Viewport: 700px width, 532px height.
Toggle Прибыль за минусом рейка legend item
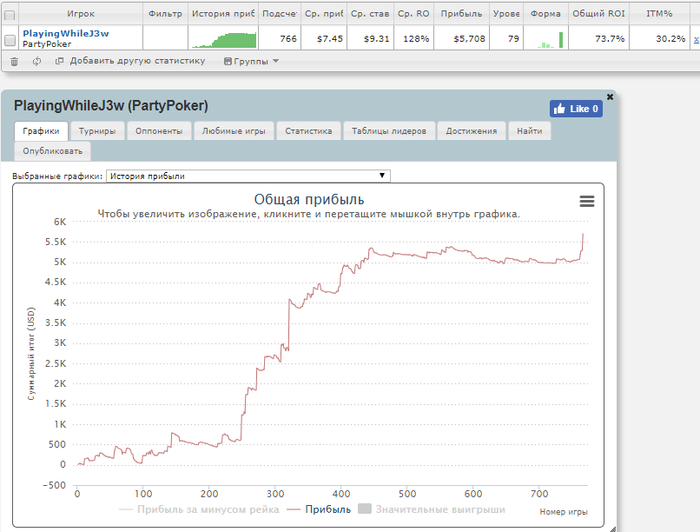[200, 509]
